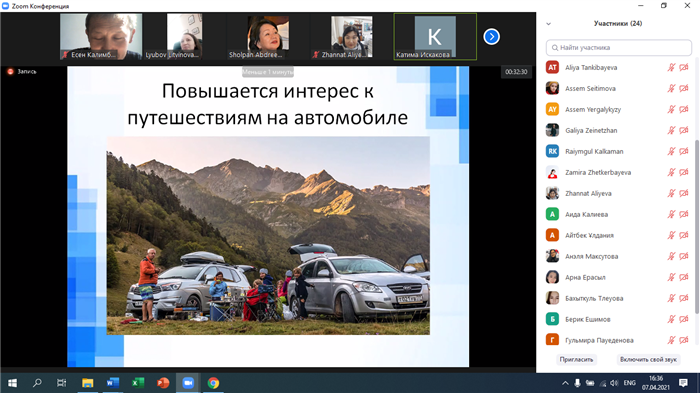Switch to Excel in taskbar

coord(138,383)
